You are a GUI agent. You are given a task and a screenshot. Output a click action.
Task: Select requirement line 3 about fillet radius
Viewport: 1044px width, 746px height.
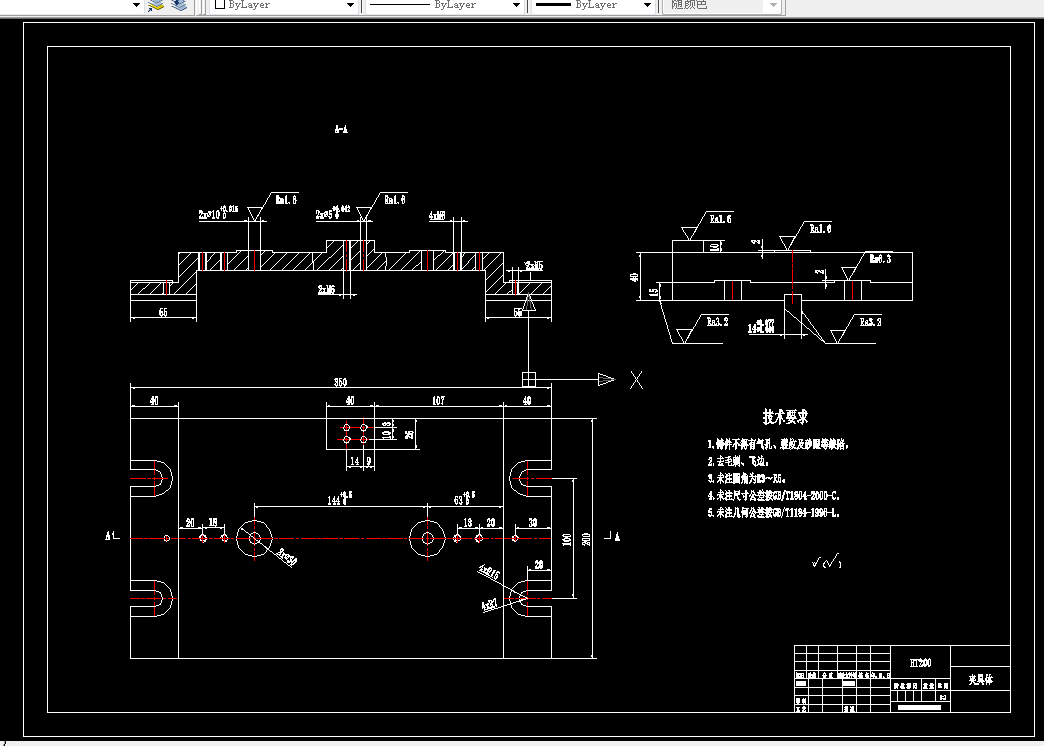(746, 478)
